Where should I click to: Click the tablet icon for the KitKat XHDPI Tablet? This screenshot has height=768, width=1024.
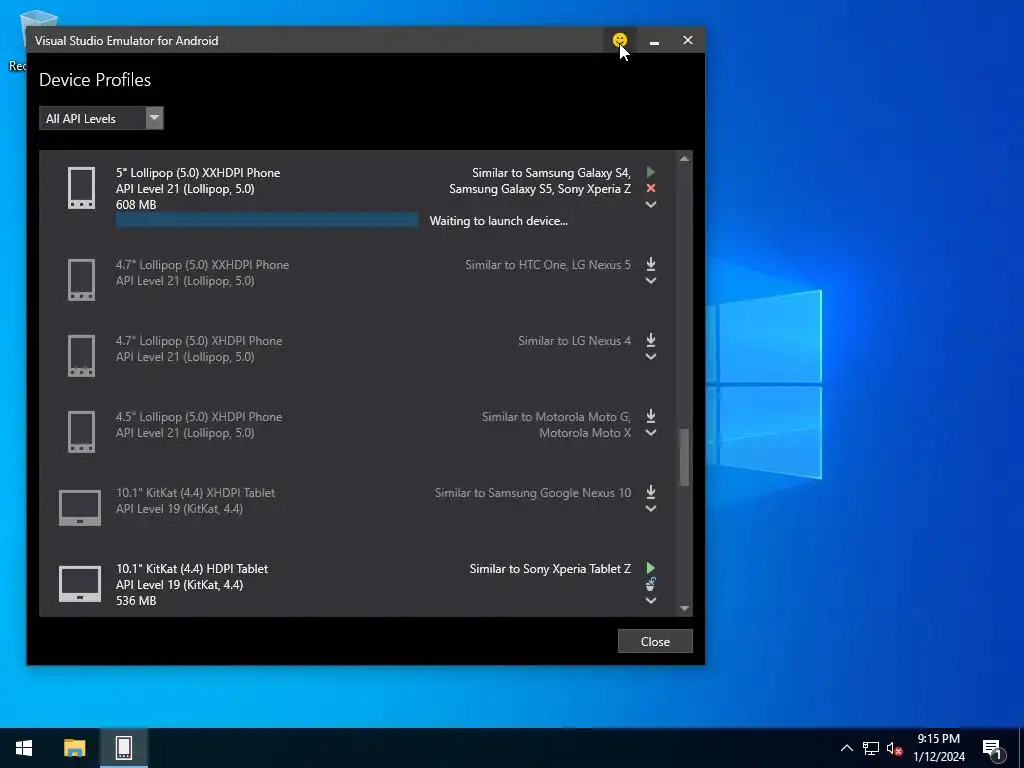click(x=80, y=507)
